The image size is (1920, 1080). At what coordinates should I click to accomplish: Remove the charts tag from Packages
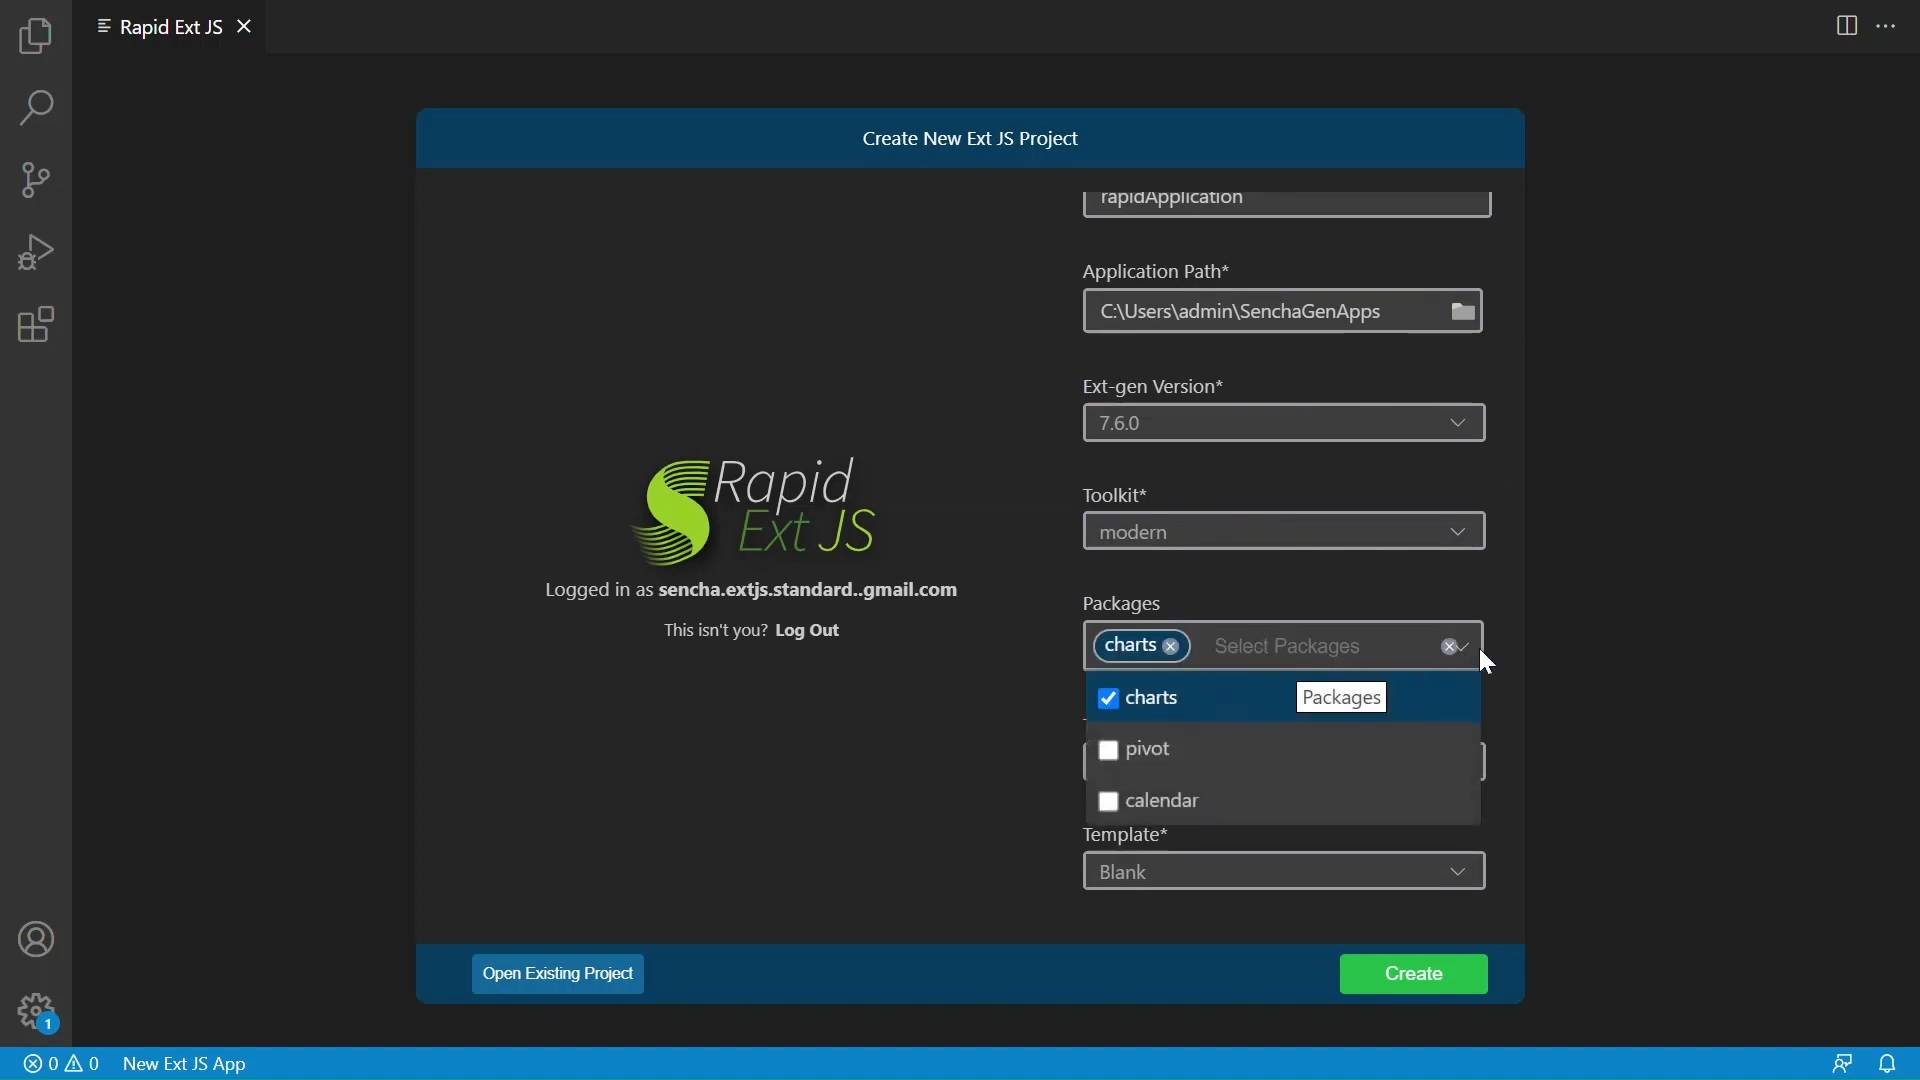(x=1172, y=648)
